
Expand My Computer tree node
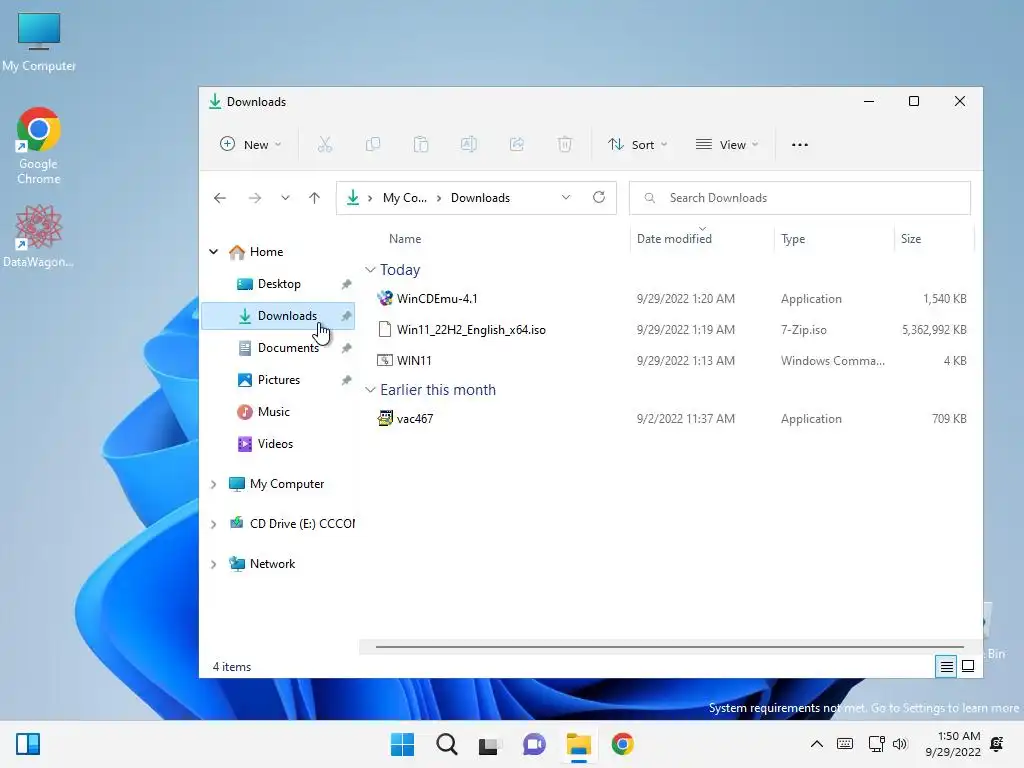pyautogui.click(x=214, y=484)
